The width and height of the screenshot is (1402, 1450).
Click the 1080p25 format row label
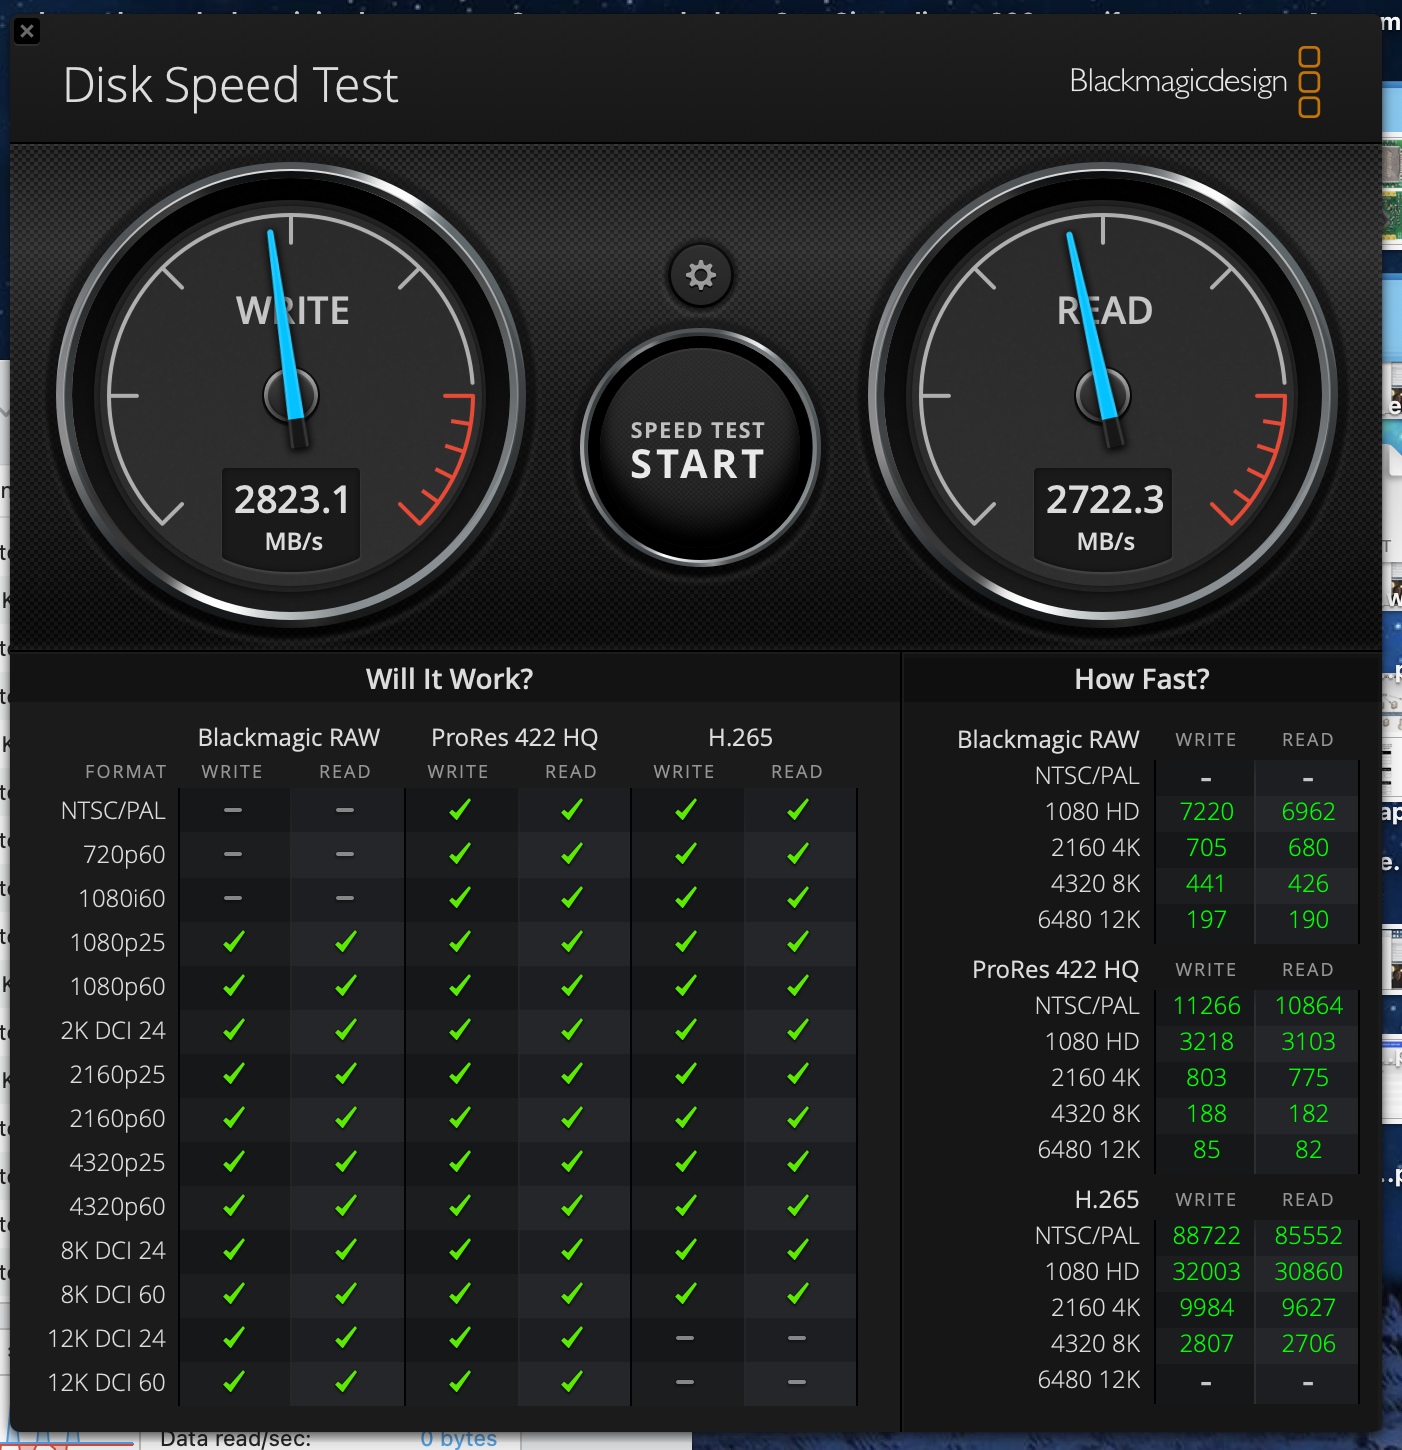(118, 943)
